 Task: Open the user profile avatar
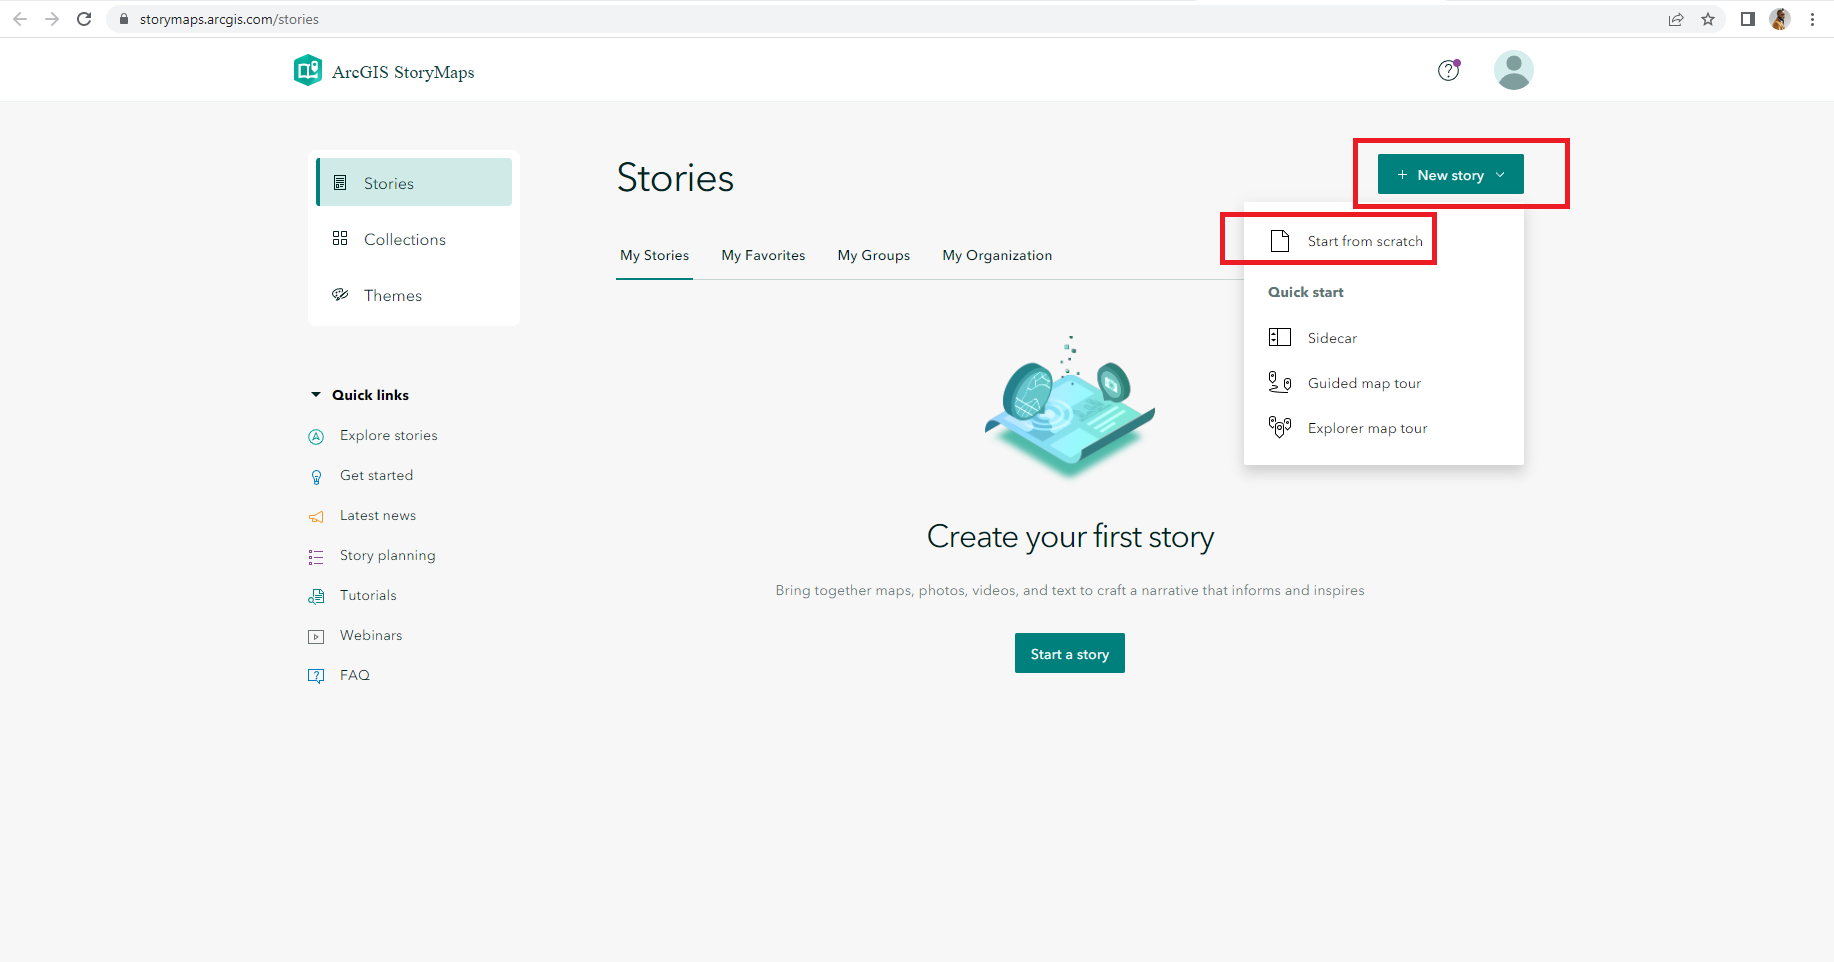(x=1513, y=70)
